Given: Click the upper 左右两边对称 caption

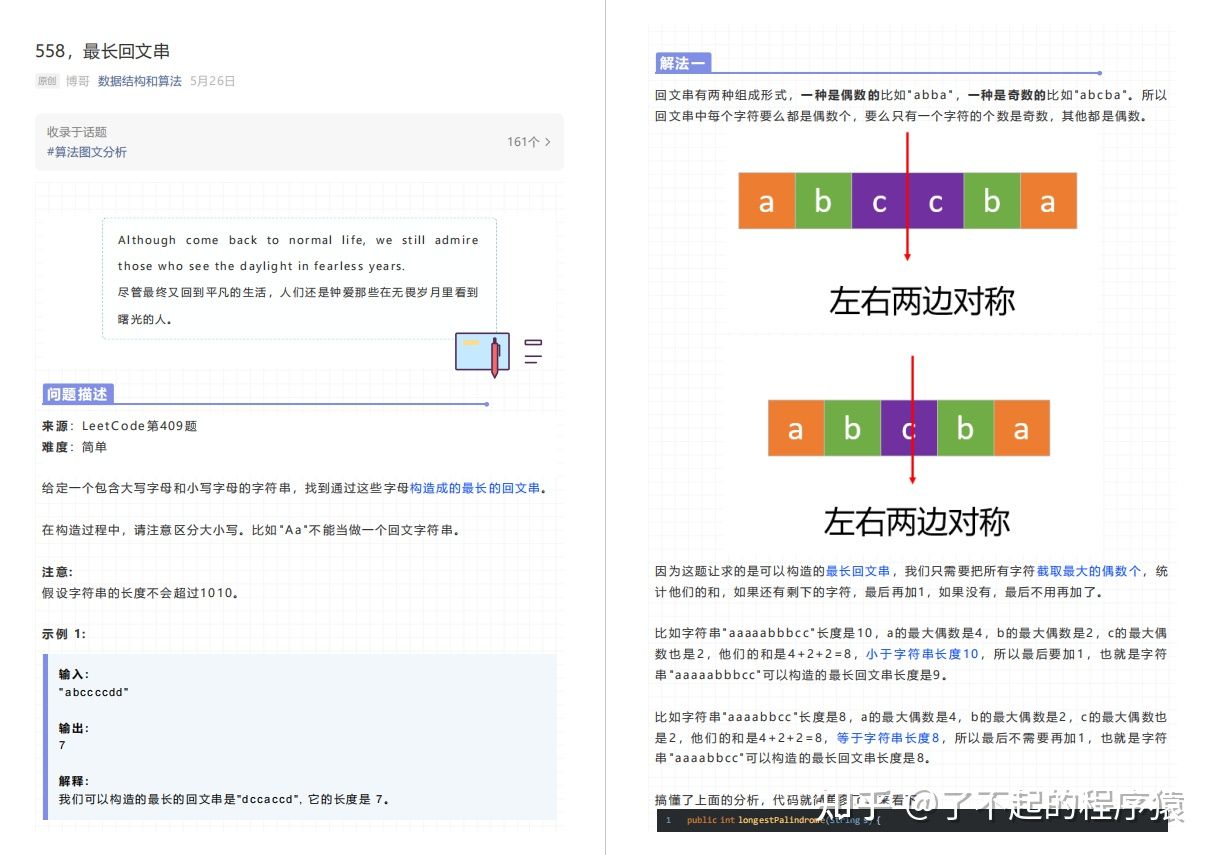Looking at the screenshot, I should [921, 301].
